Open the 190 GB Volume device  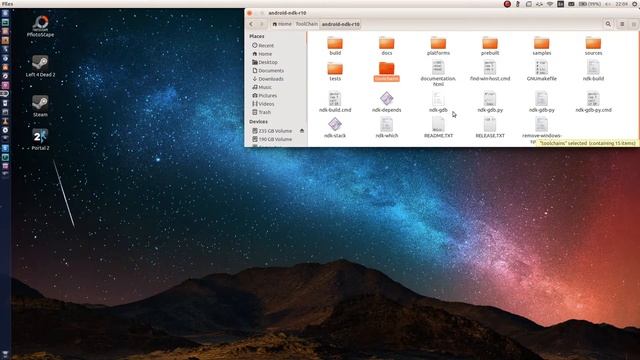[x=272, y=139]
